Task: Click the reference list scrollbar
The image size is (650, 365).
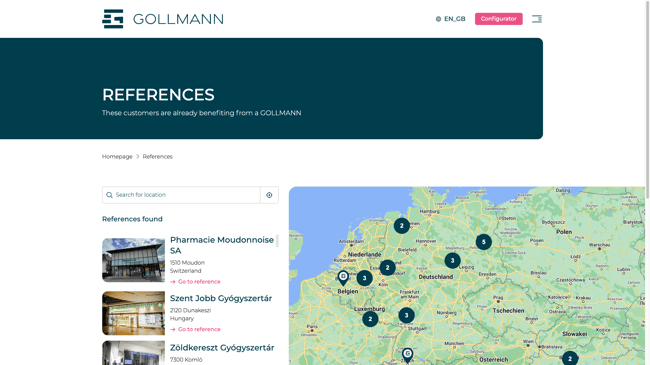Action: (x=277, y=241)
